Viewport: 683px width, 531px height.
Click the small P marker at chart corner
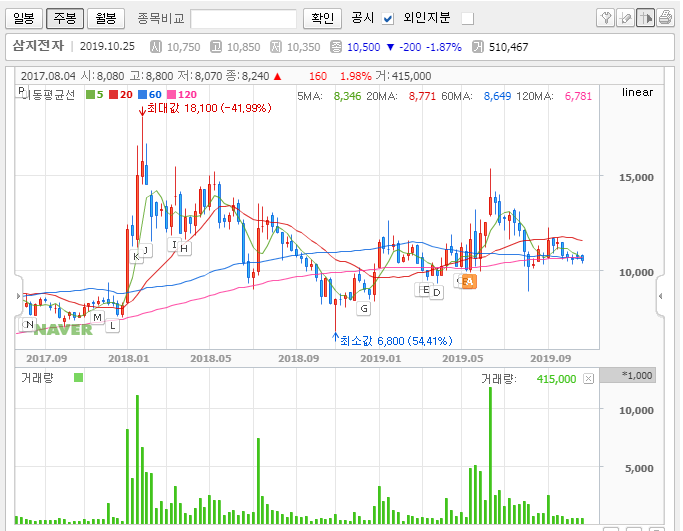pos(21,91)
